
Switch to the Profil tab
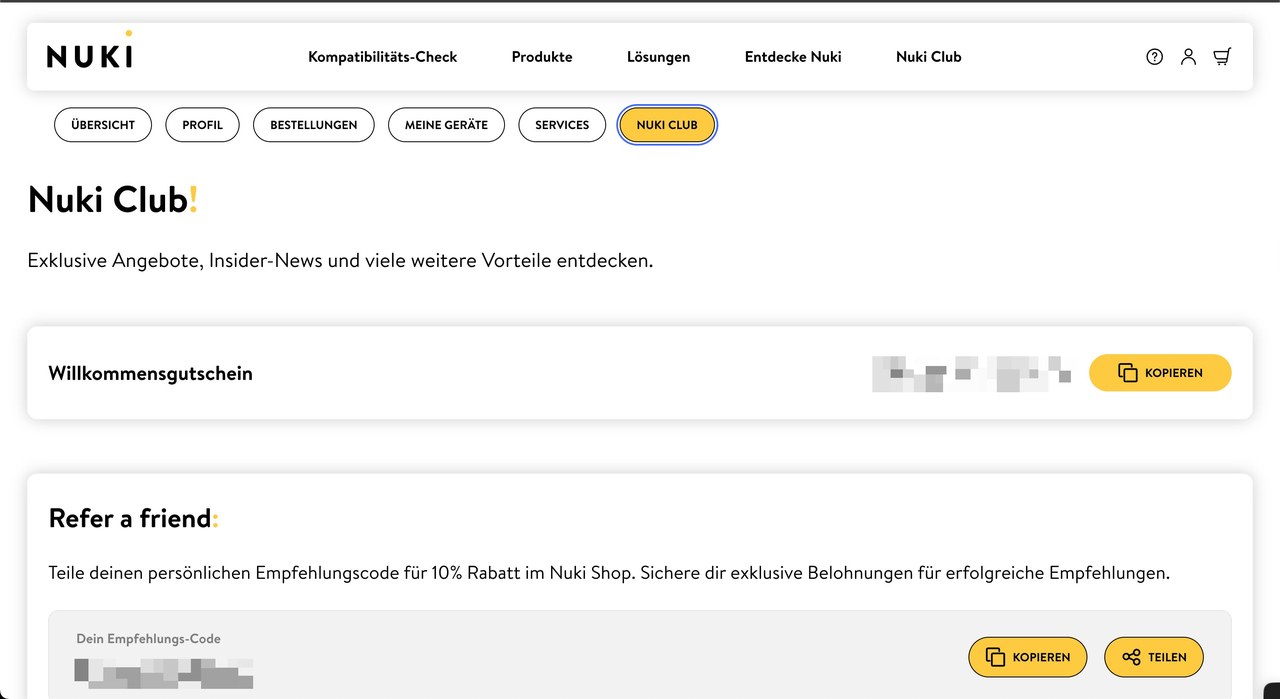(202, 125)
